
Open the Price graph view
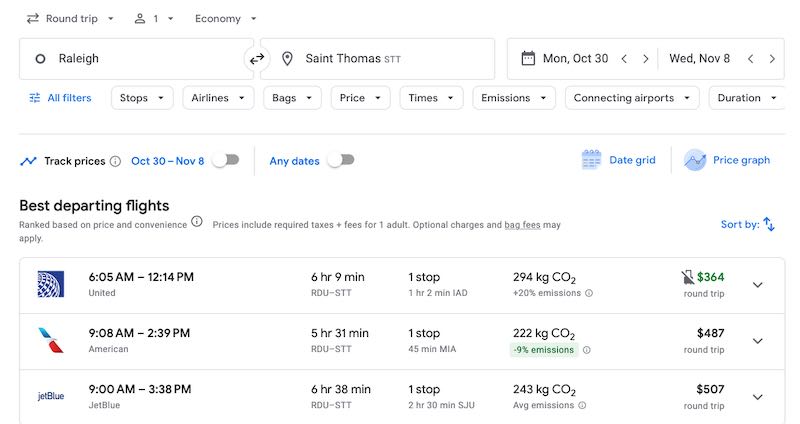coord(727,160)
